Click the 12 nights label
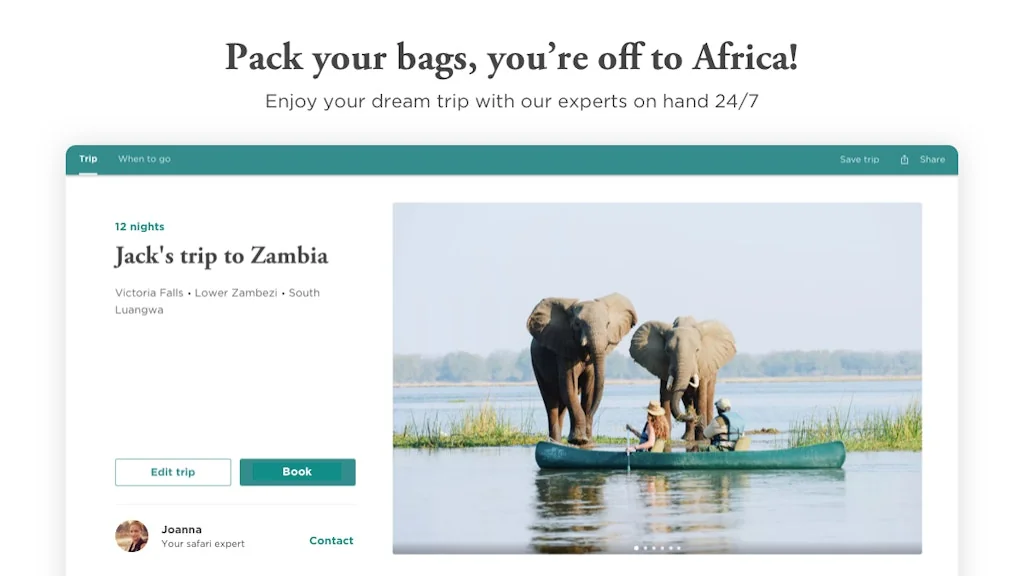Viewport: 1024px width, 576px height. click(140, 227)
